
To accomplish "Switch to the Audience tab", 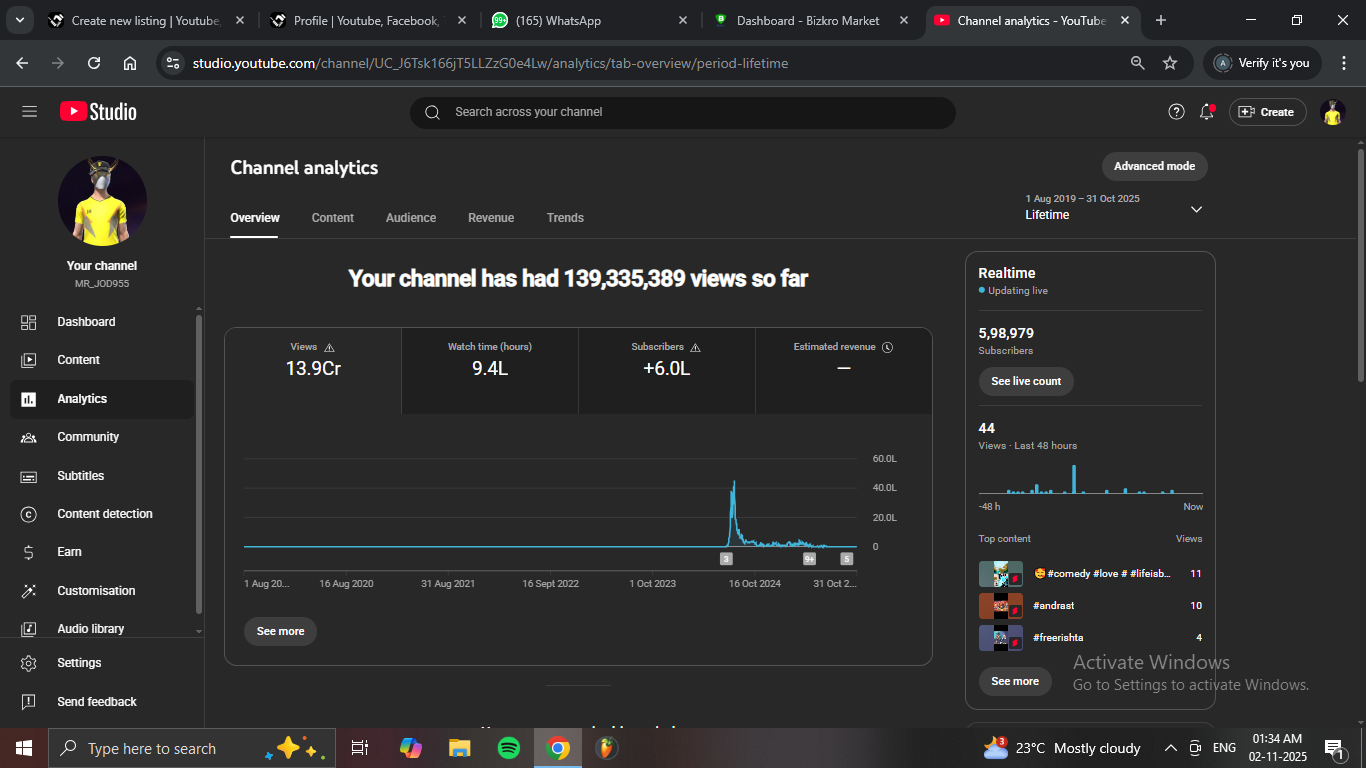I will click(411, 218).
